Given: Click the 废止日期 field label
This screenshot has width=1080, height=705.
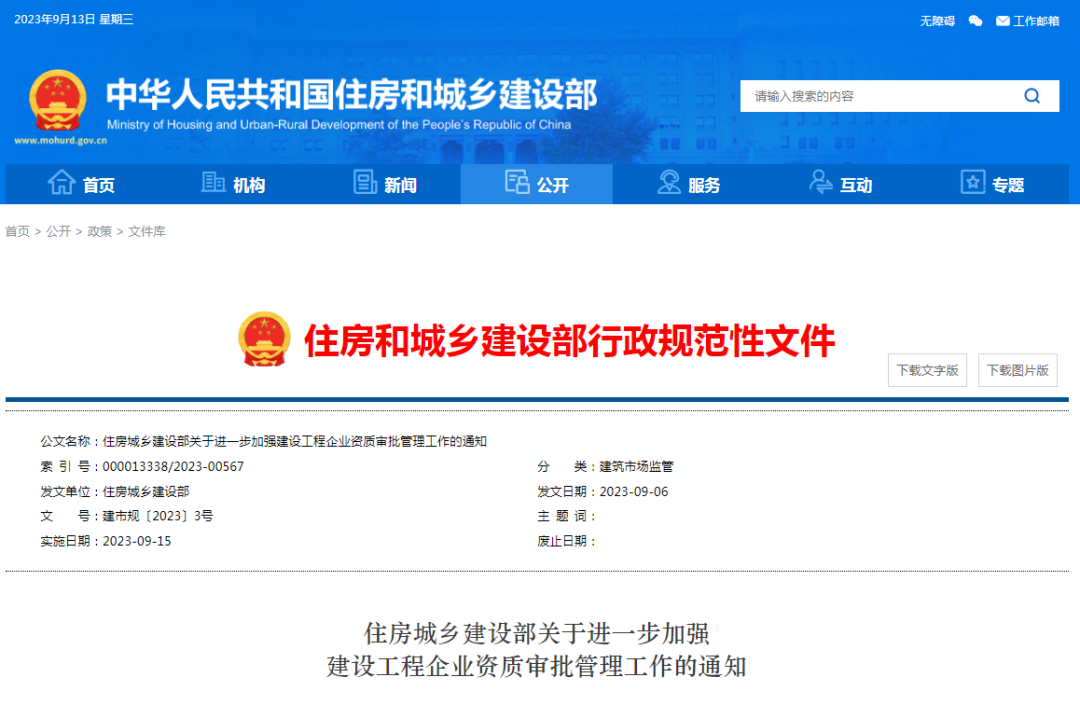Looking at the screenshot, I should coord(566,541).
